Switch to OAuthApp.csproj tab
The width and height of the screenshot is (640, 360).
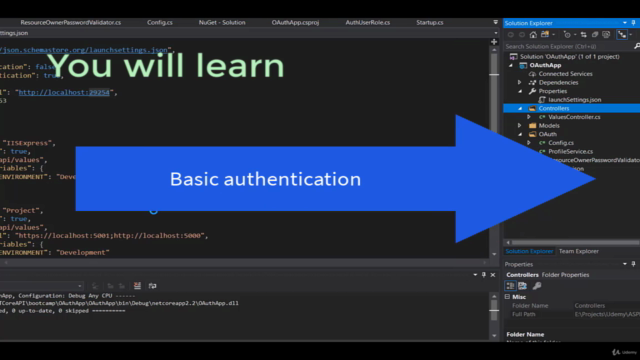[x=295, y=22]
